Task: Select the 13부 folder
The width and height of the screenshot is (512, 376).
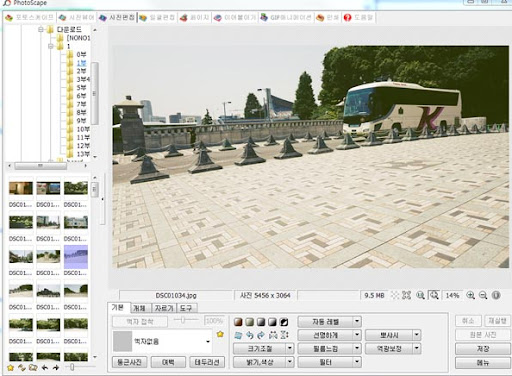Action: (83, 154)
